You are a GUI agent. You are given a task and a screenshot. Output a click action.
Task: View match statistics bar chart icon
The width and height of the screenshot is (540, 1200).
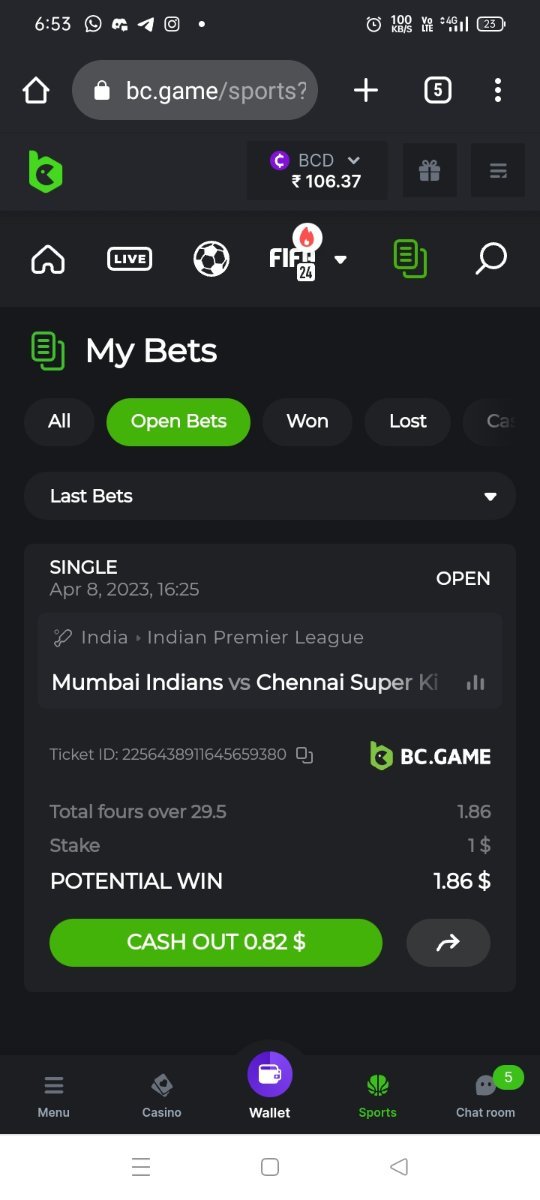[475, 682]
